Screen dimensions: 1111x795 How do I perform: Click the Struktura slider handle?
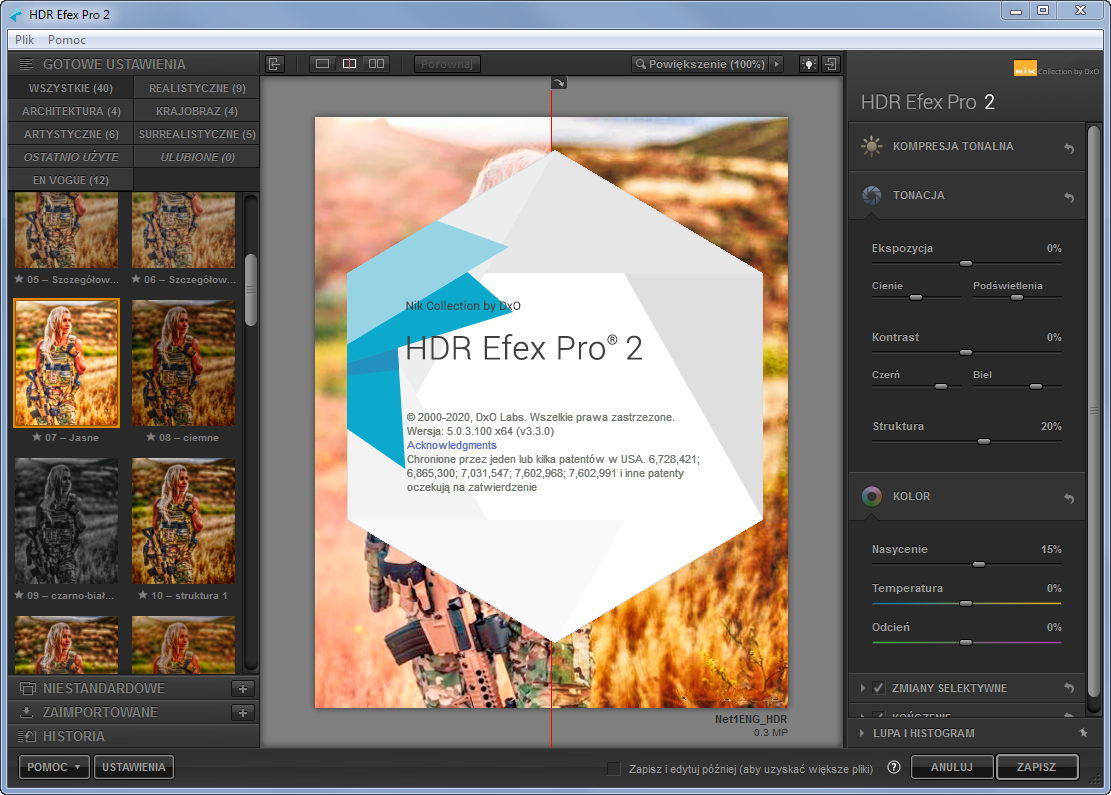pos(983,441)
